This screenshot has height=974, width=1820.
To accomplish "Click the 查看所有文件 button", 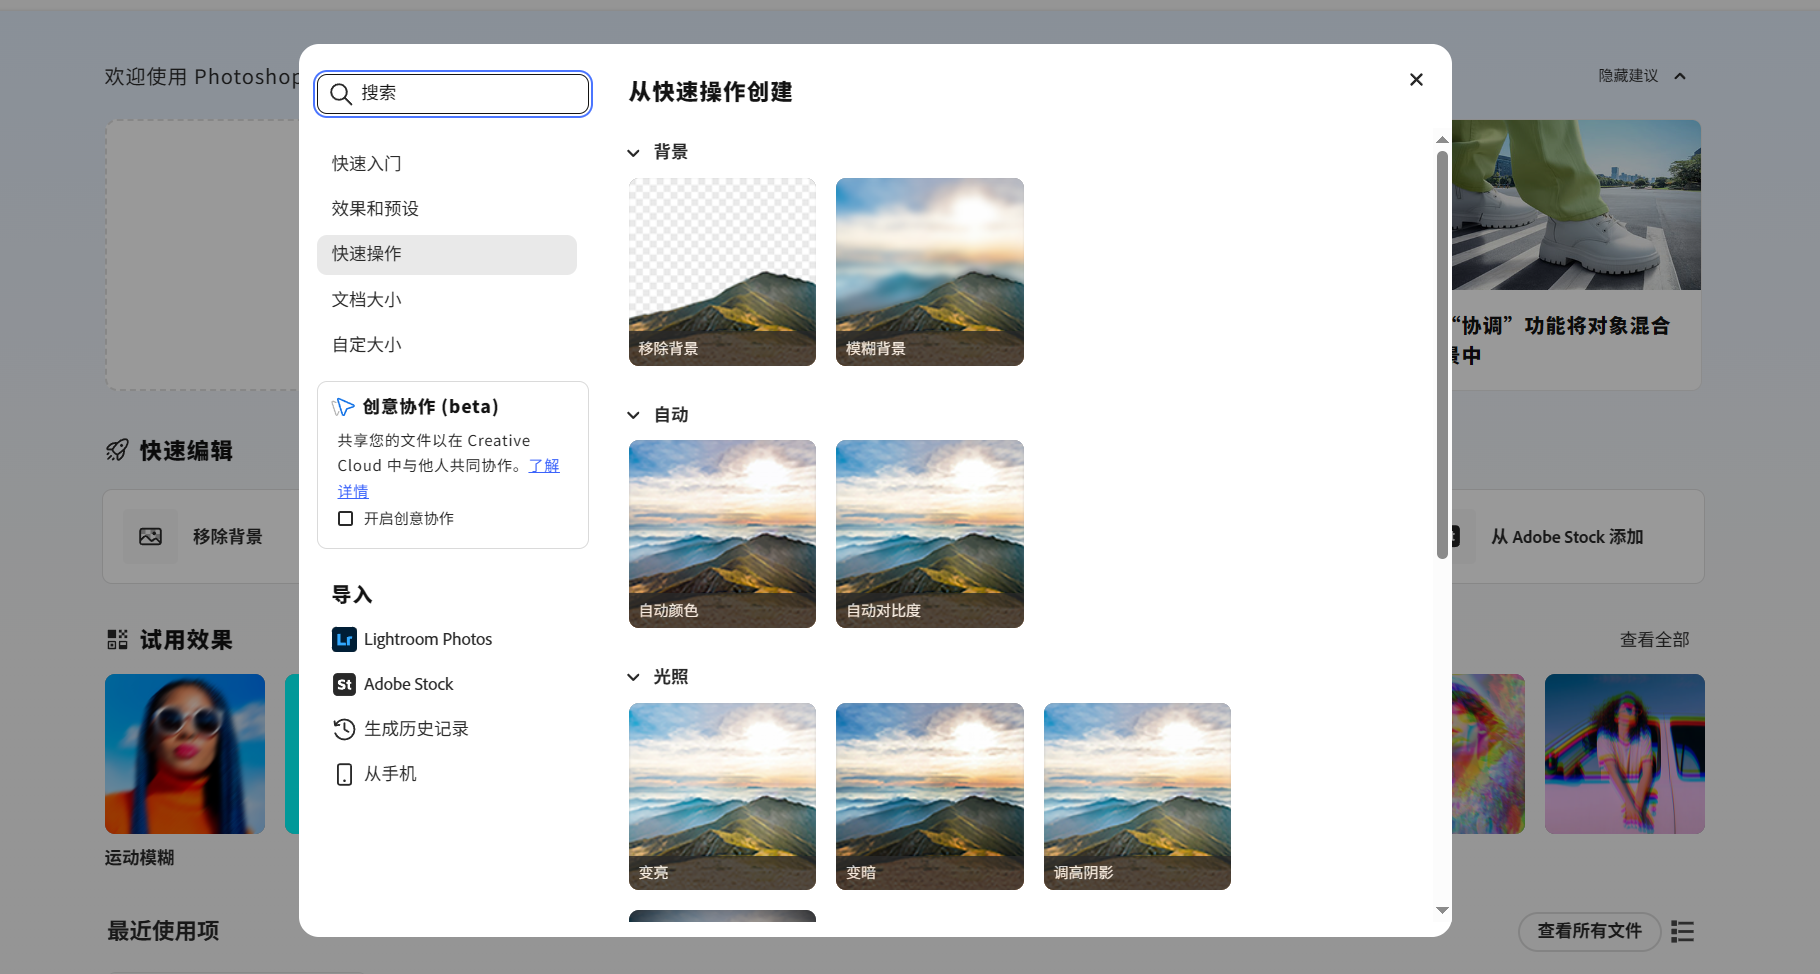I will pos(1588,931).
